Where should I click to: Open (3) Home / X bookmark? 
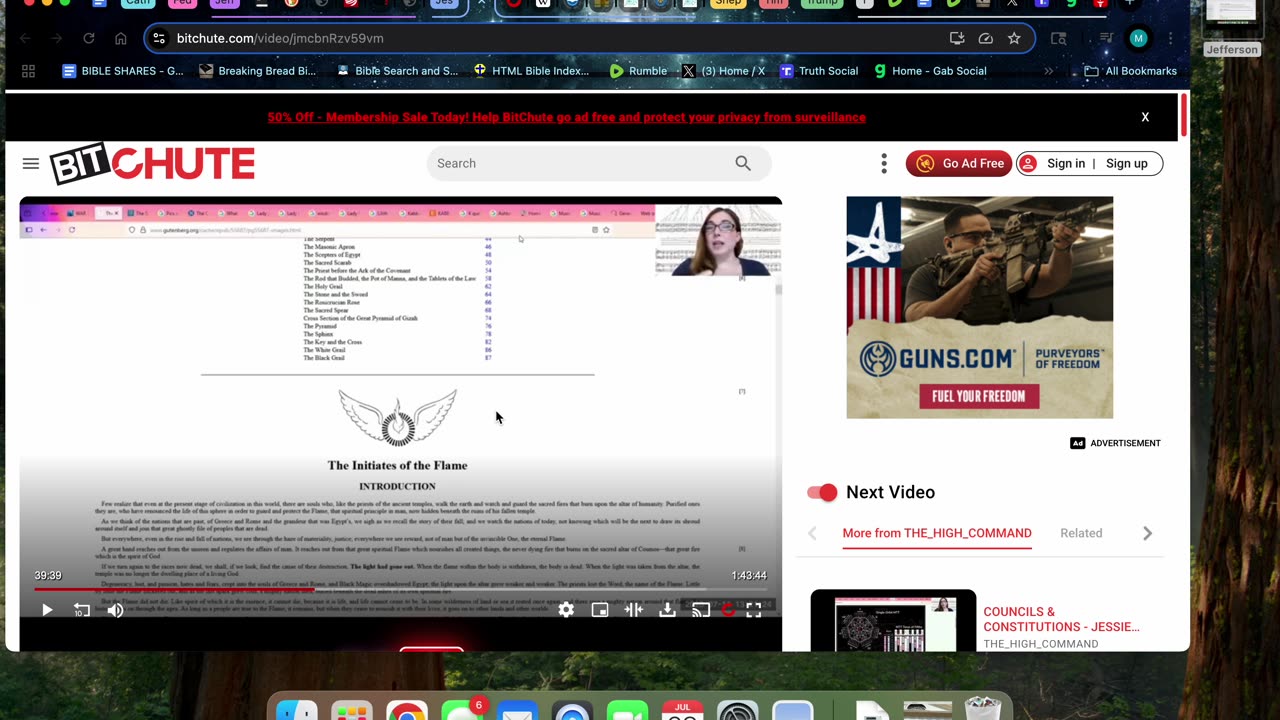tap(723, 71)
